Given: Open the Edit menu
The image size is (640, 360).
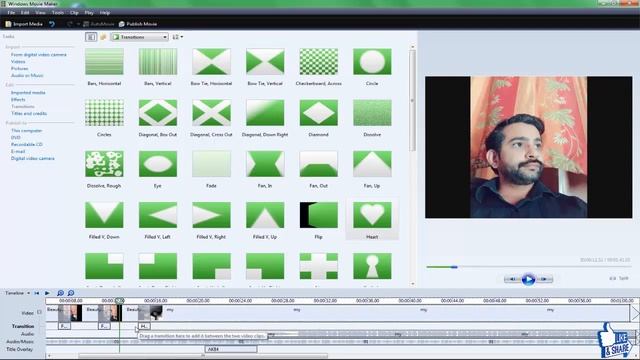Looking at the screenshot, I should [25, 13].
